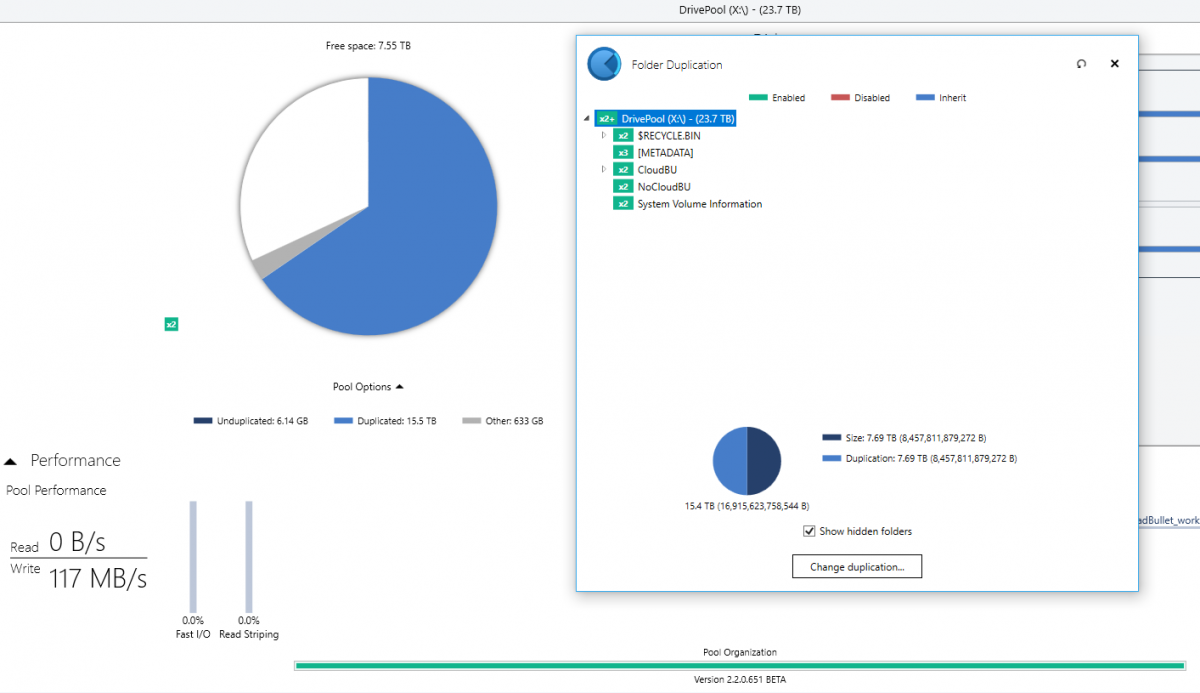
Task: Click the Unduplicated legend color swatch
Action: click(x=203, y=421)
